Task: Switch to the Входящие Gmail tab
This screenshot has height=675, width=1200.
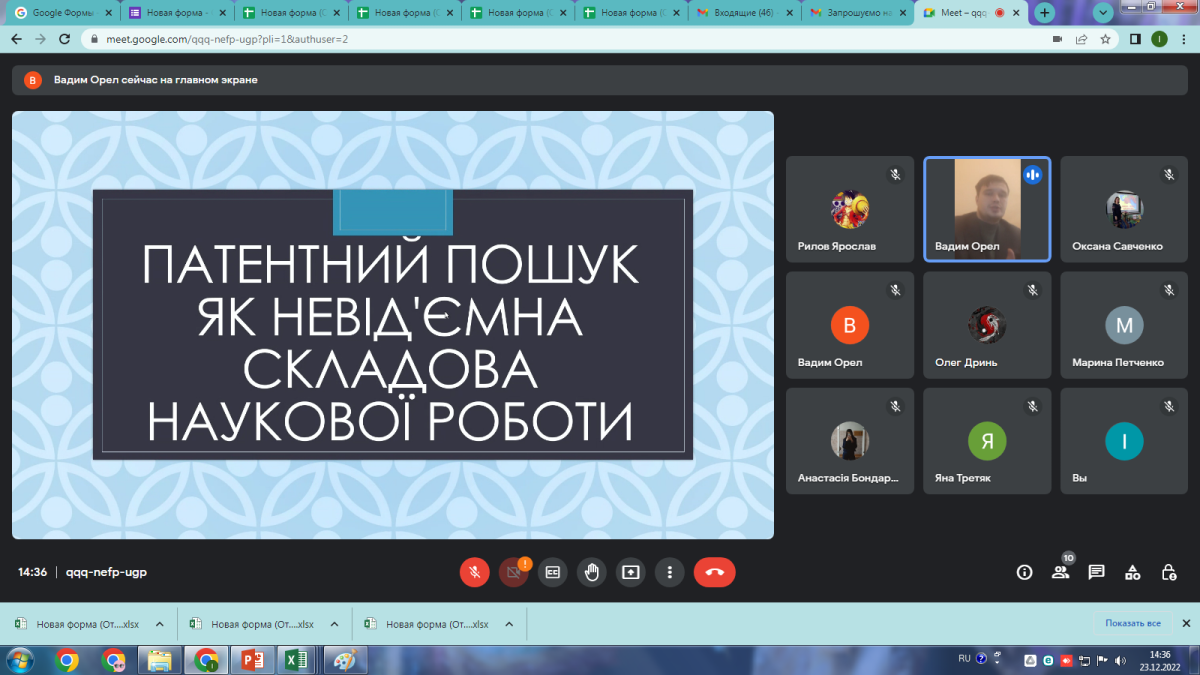Action: (744, 13)
